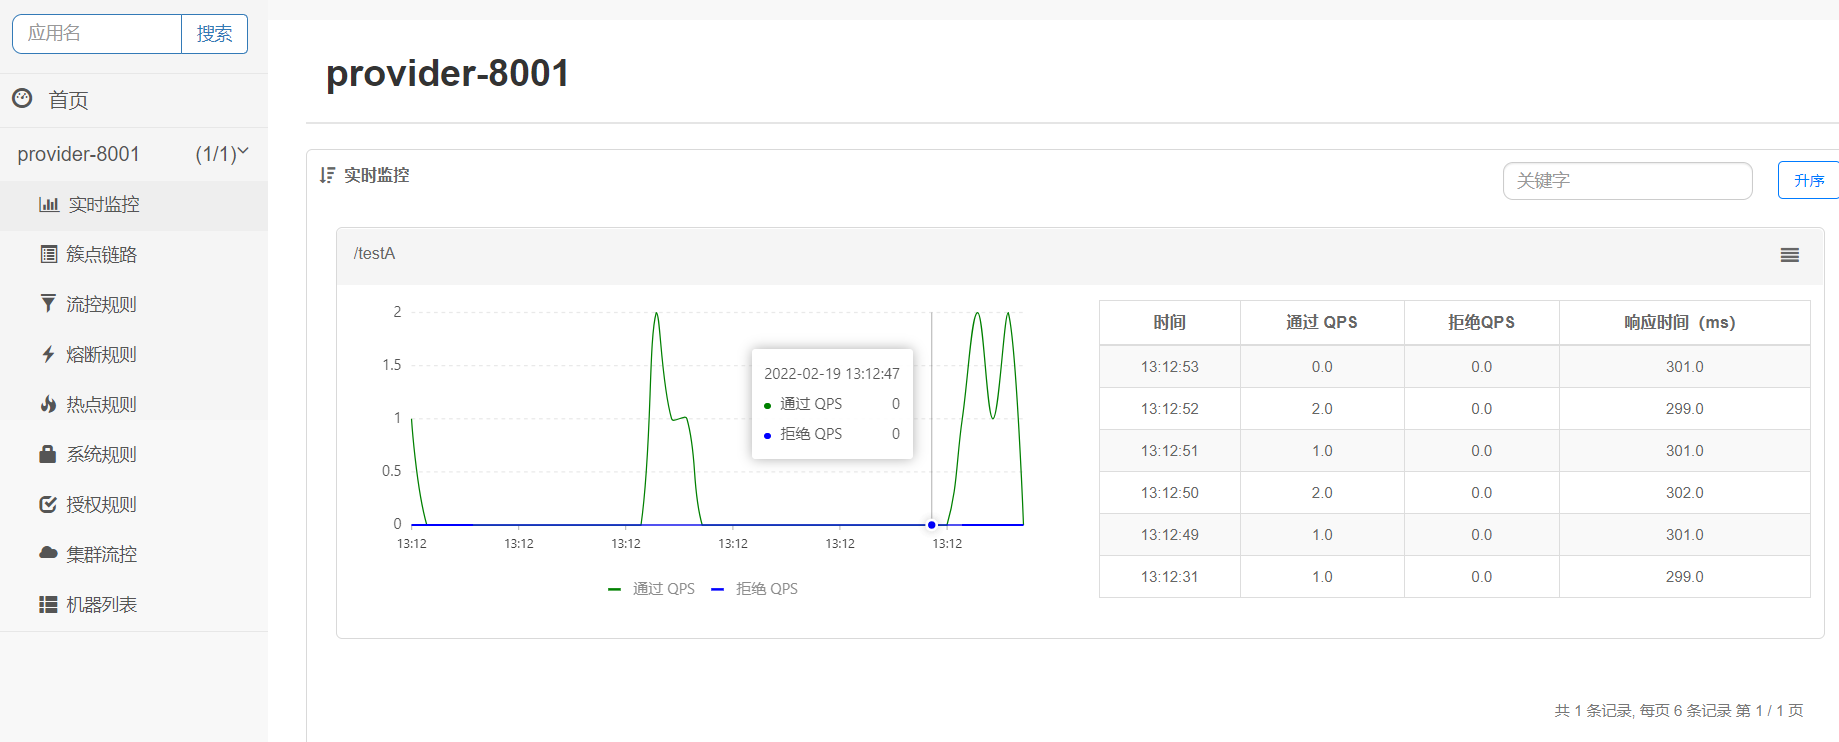Click the dashboard icon next to 首页
1839x742 pixels.
[x=22, y=98]
